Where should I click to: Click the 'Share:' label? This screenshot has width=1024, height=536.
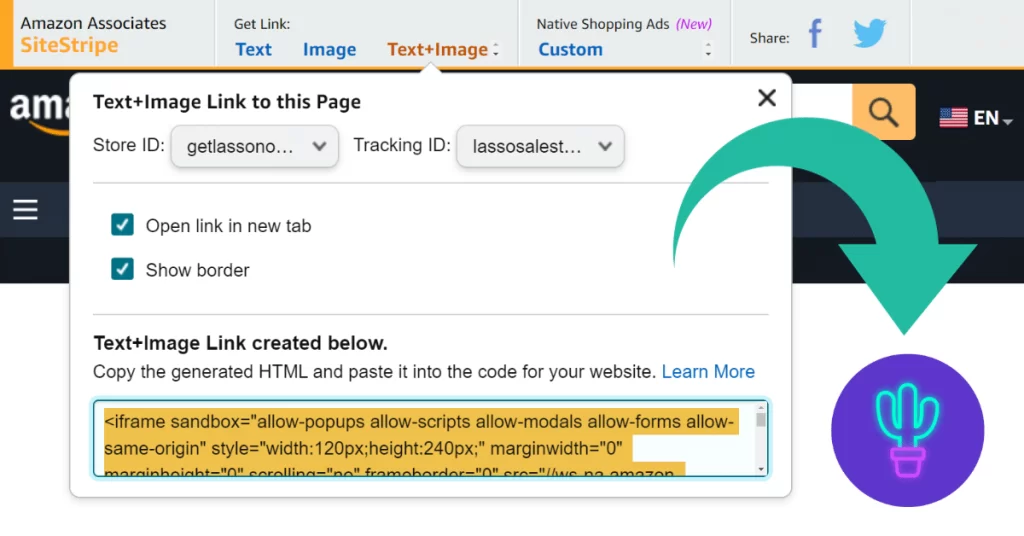(769, 39)
